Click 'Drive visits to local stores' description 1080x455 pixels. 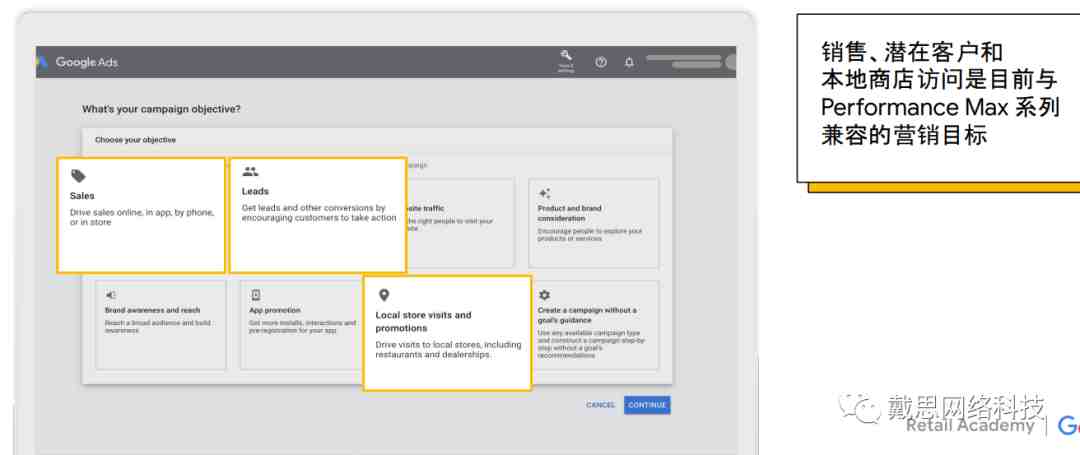pyautogui.click(x=448, y=350)
